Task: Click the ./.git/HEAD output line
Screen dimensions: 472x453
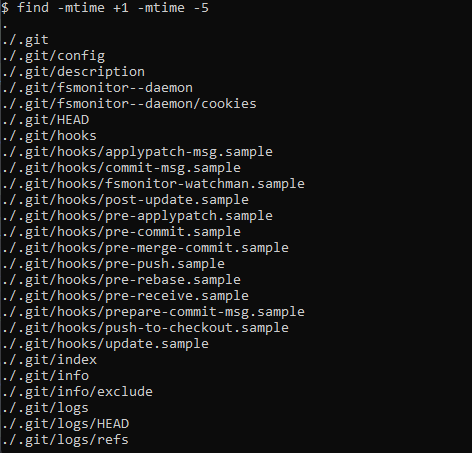Action: pyautogui.click(x=46, y=120)
